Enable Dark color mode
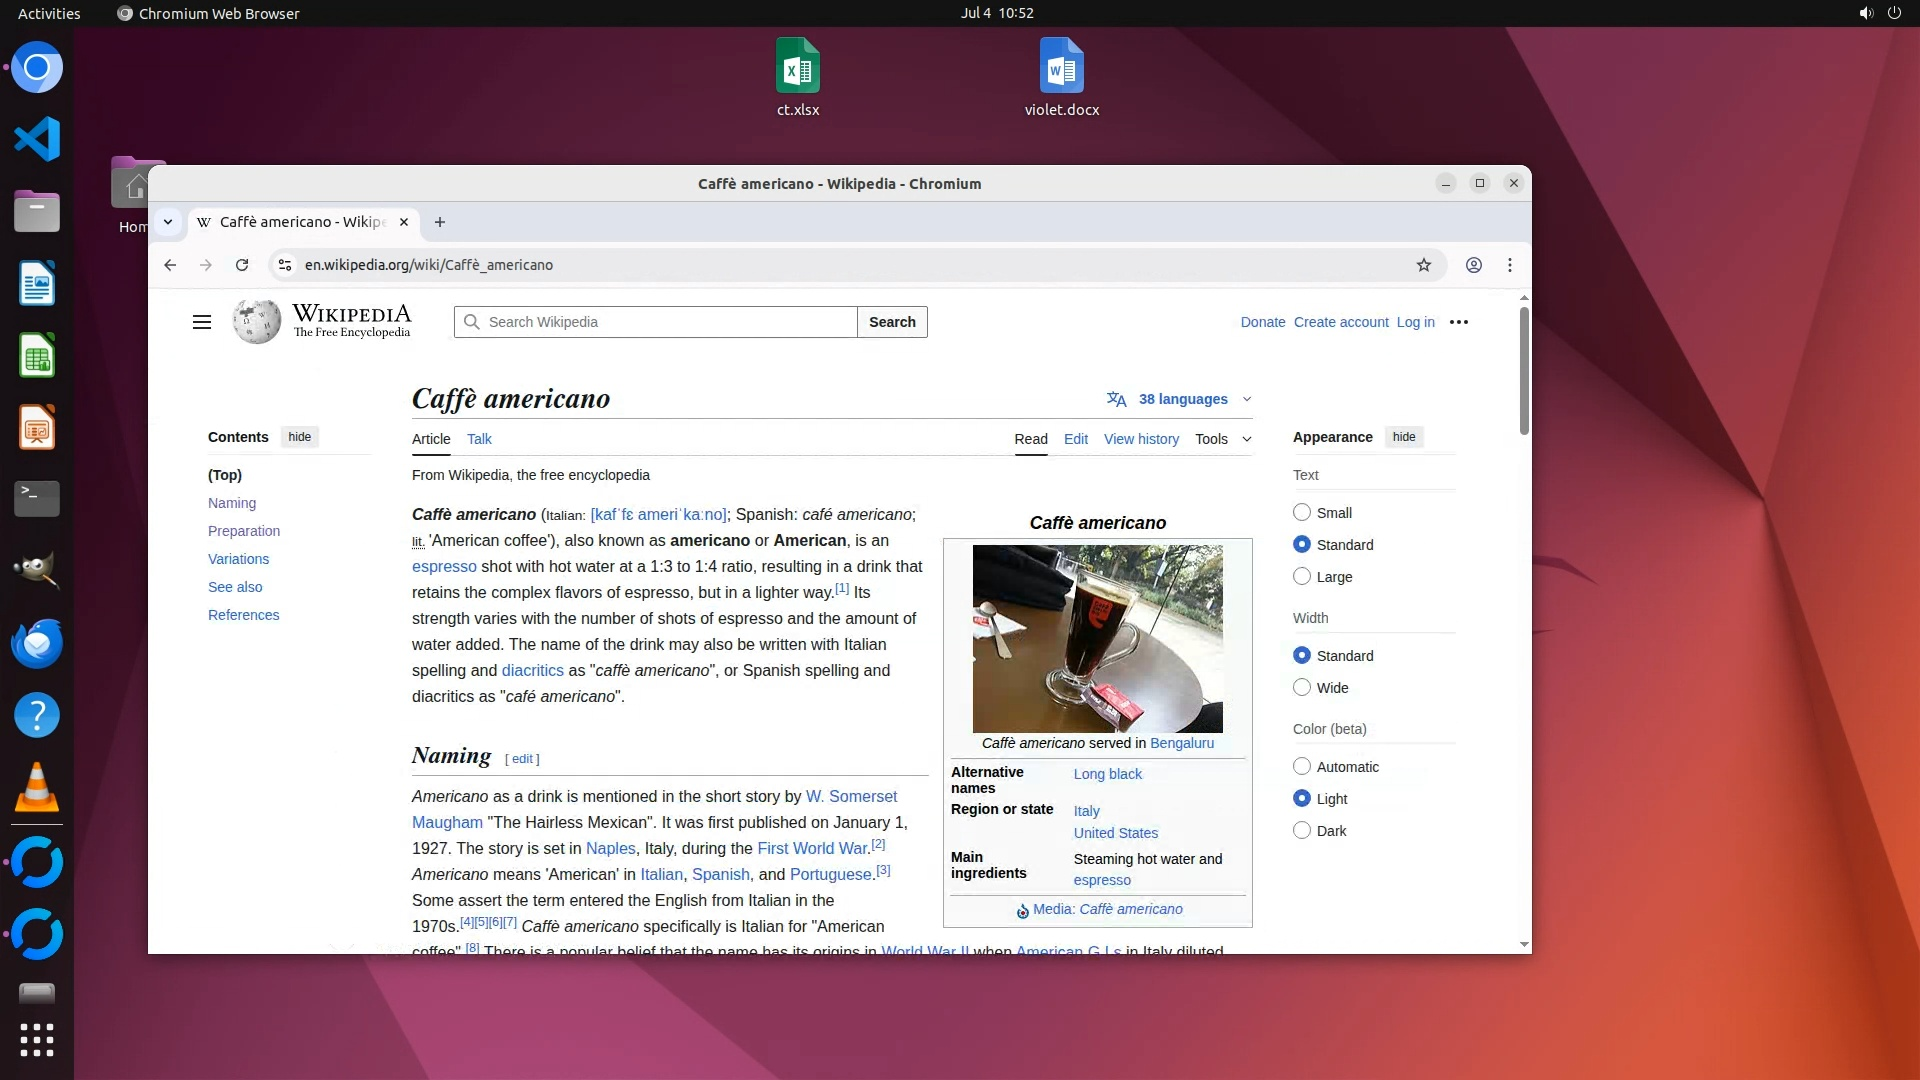 tap(1302, 831)
